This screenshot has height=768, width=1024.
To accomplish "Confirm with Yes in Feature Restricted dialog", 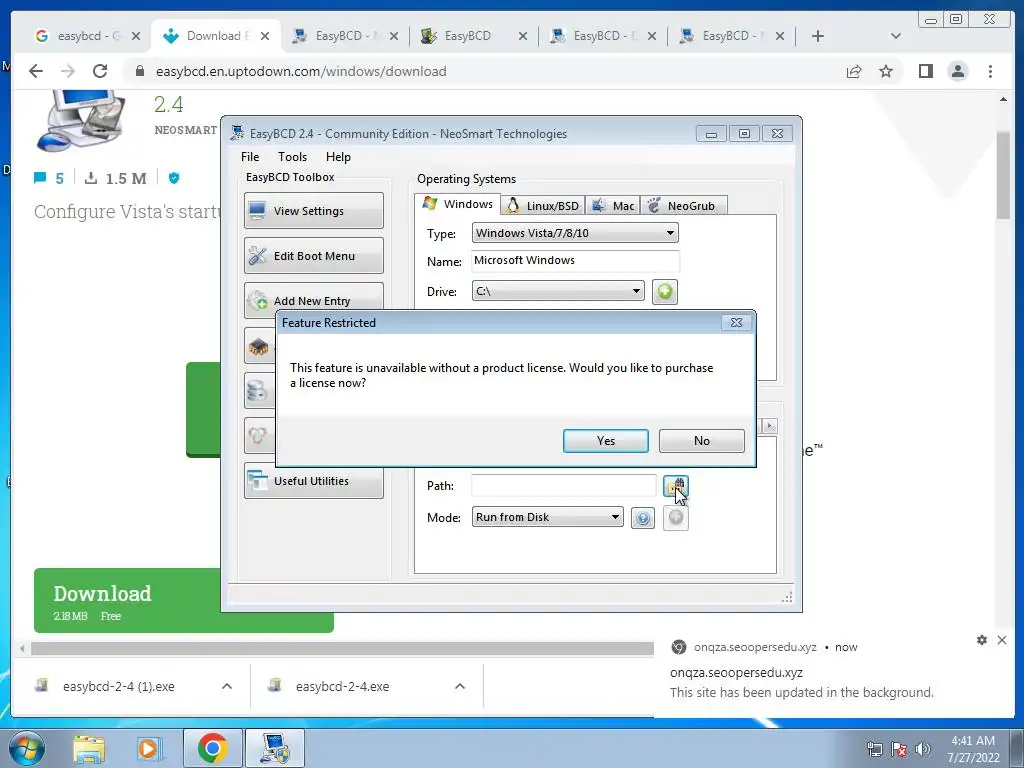I will click(x=605, y=441).
